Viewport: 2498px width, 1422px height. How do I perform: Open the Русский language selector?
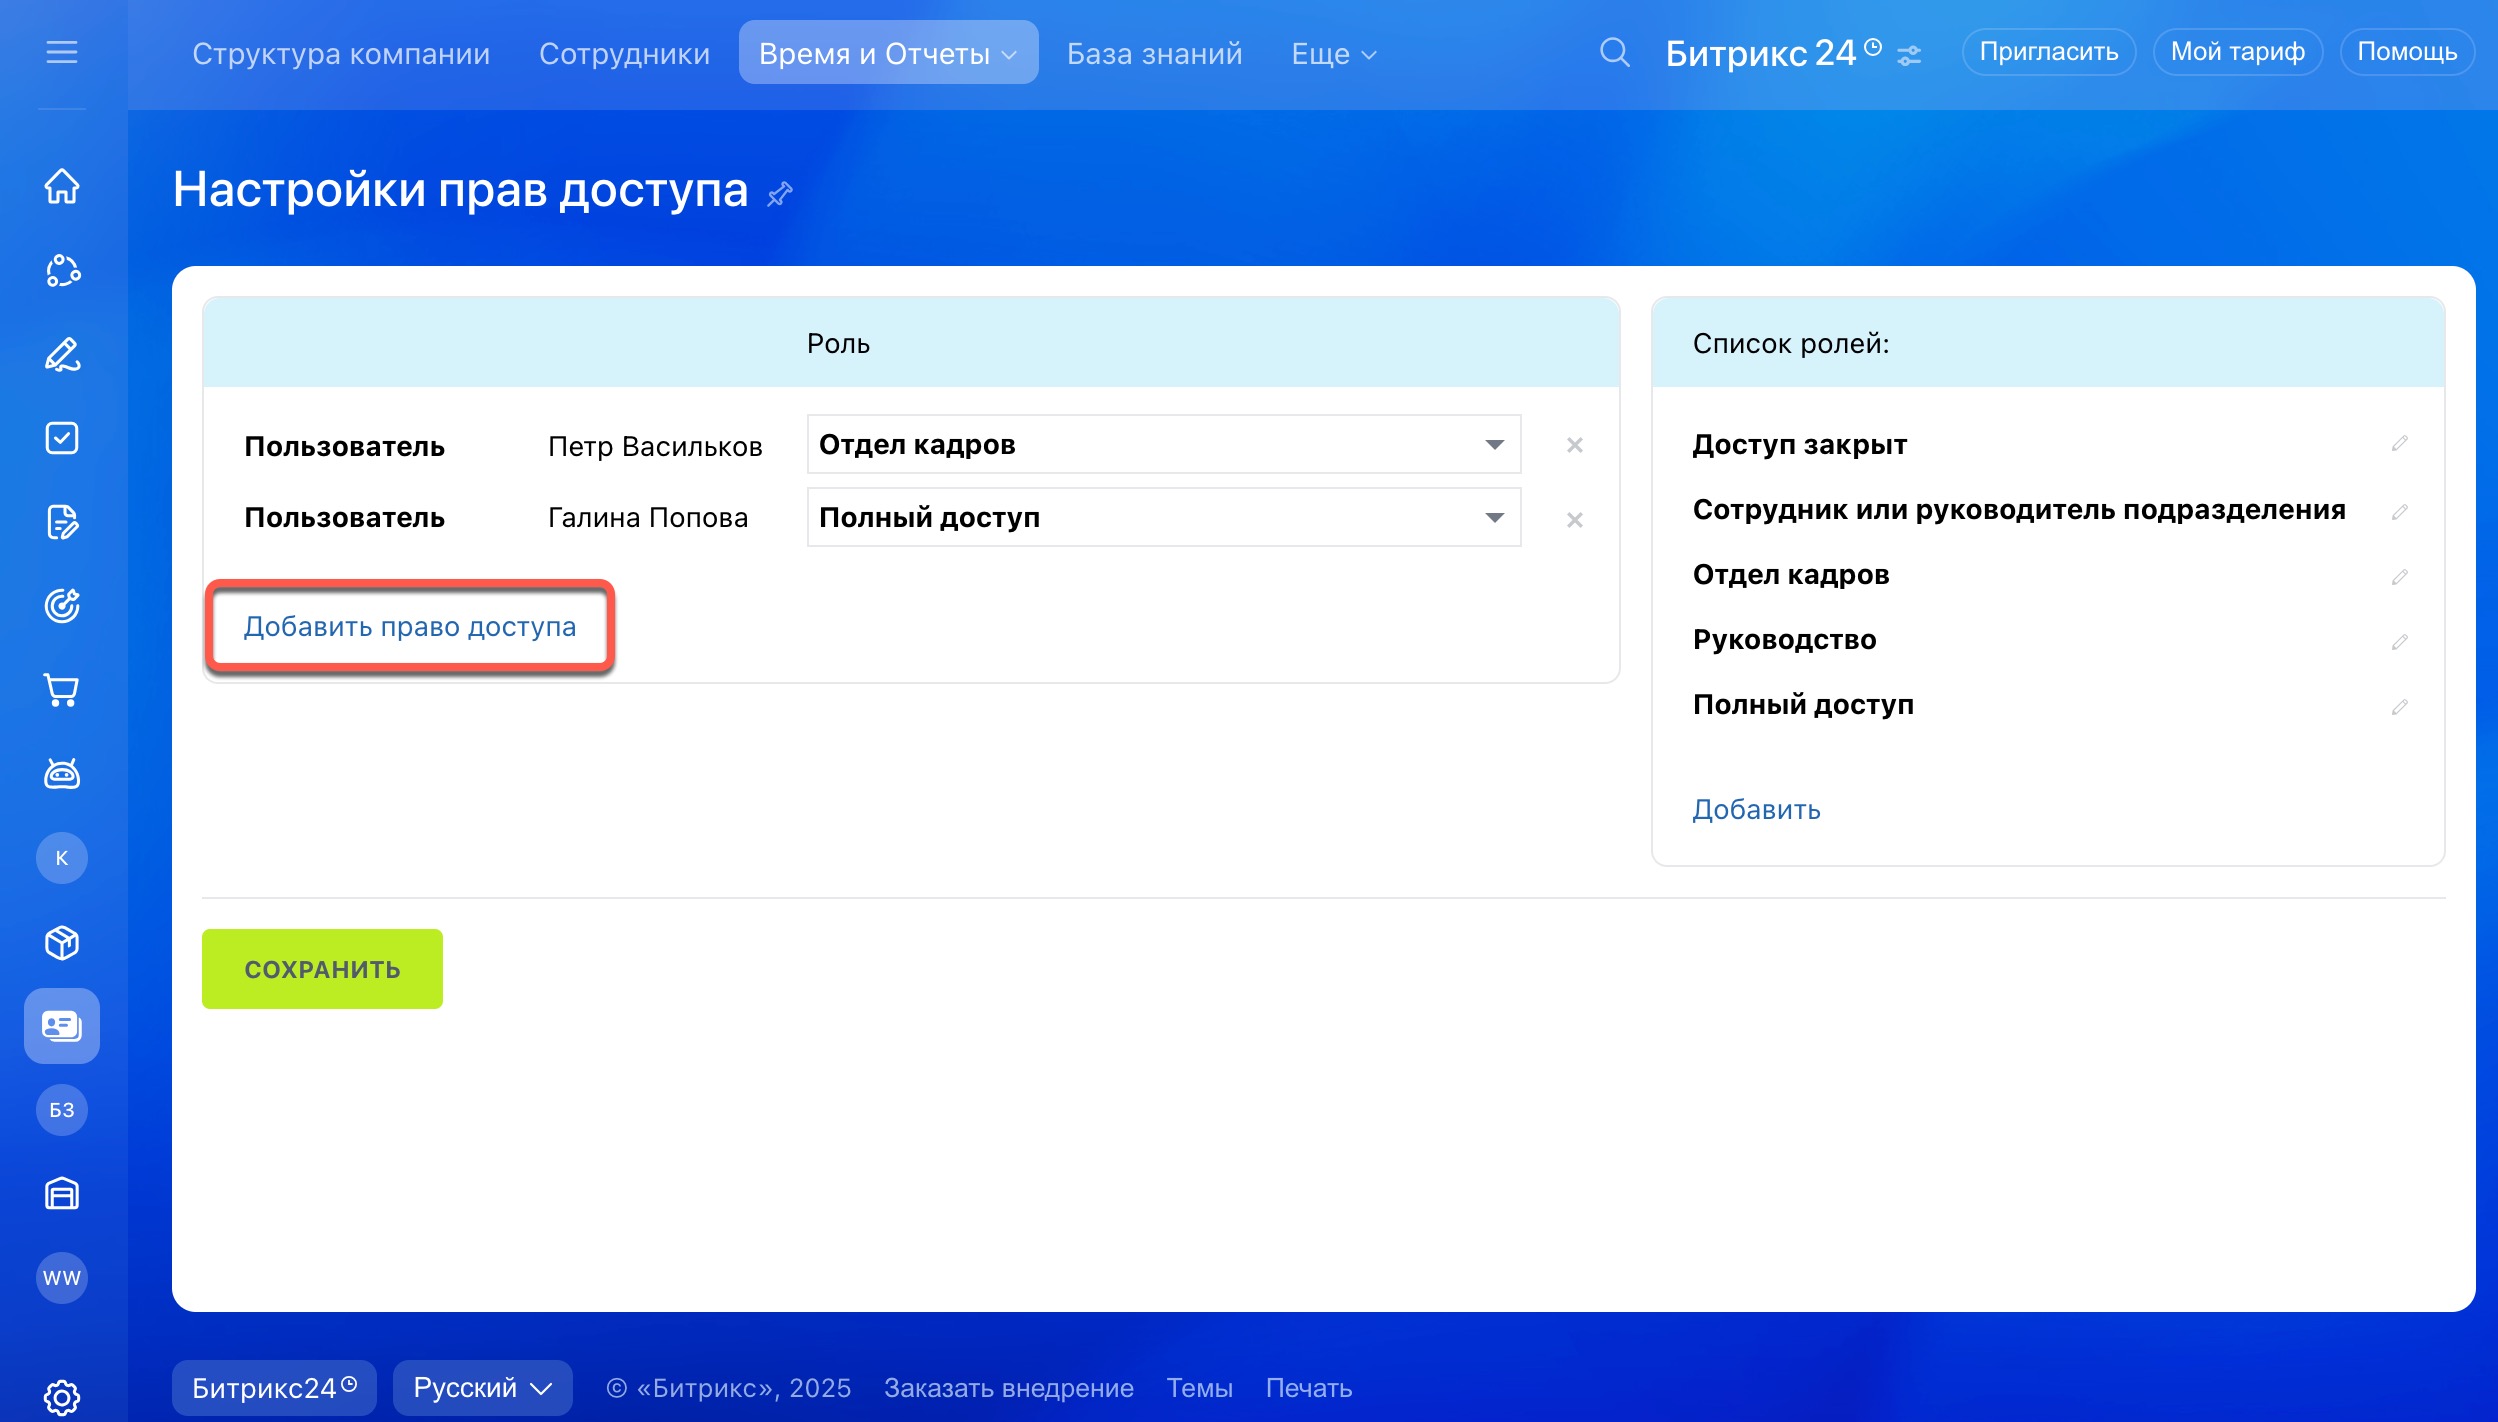tap(482, 1388)
